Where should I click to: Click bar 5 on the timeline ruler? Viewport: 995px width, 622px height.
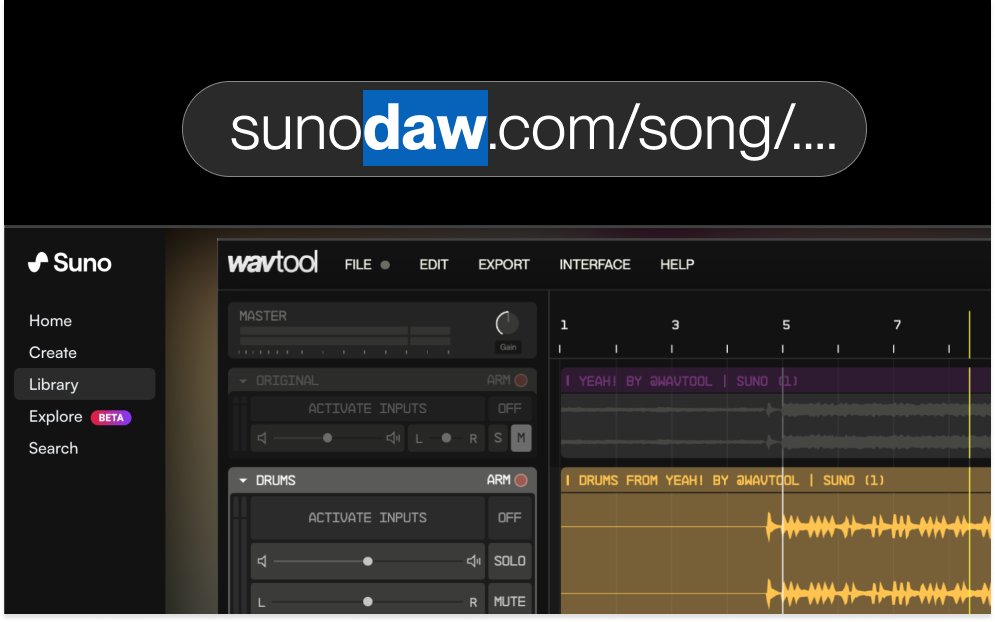tap(786, 325)
